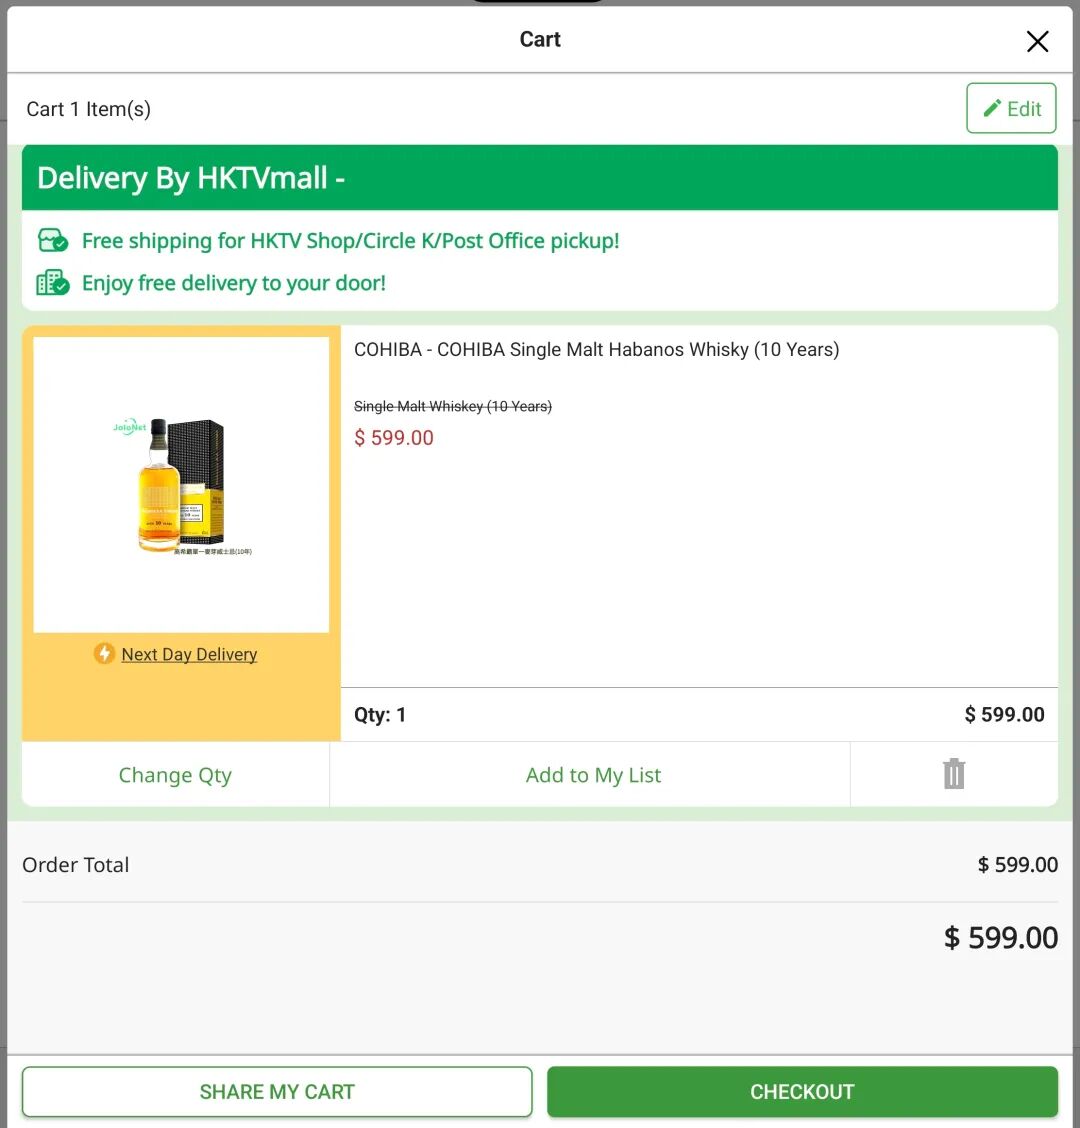Select Change Qty for the whisky
This screenshot has height=1128, width=1080.
pyautogui.click(x=175, y=775)
